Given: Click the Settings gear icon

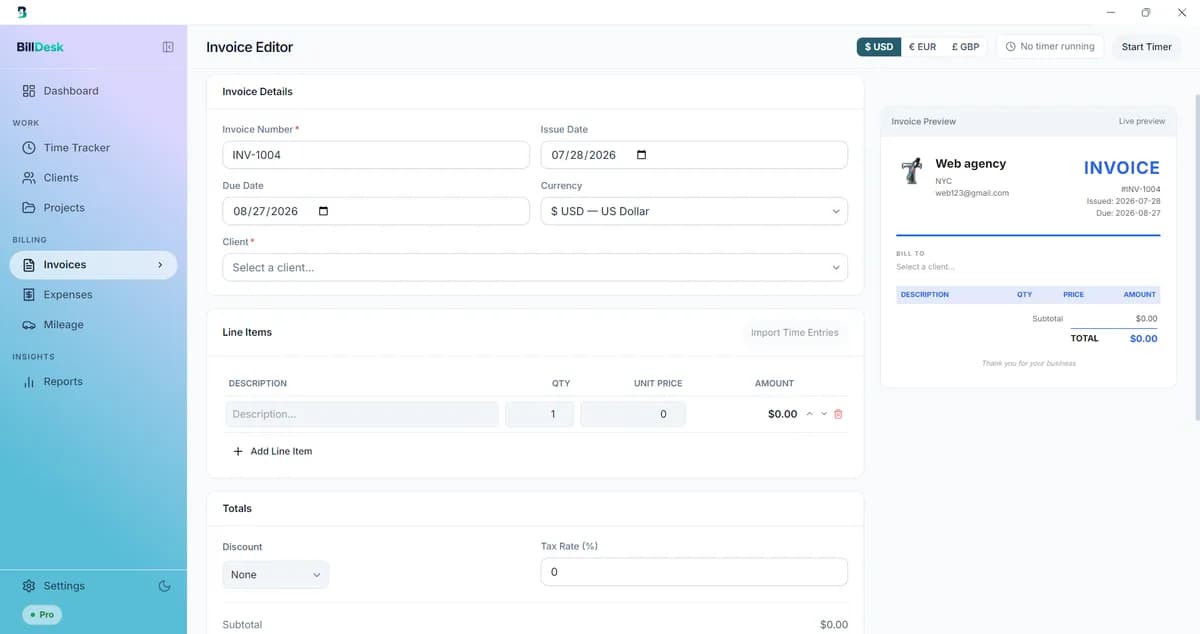Looking at the screenshot, I should pos(29,586).
